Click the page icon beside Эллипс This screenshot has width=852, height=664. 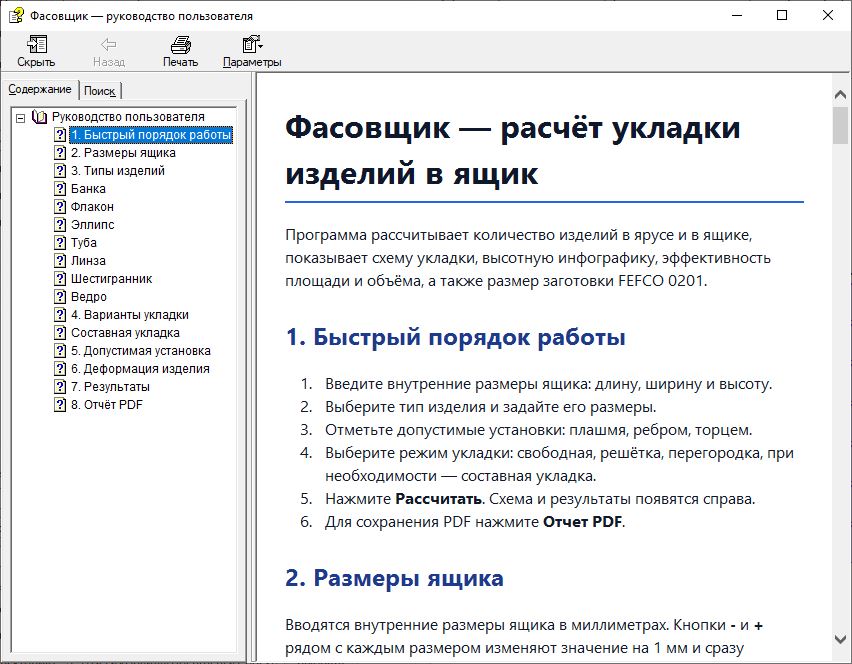coord(60,224)
